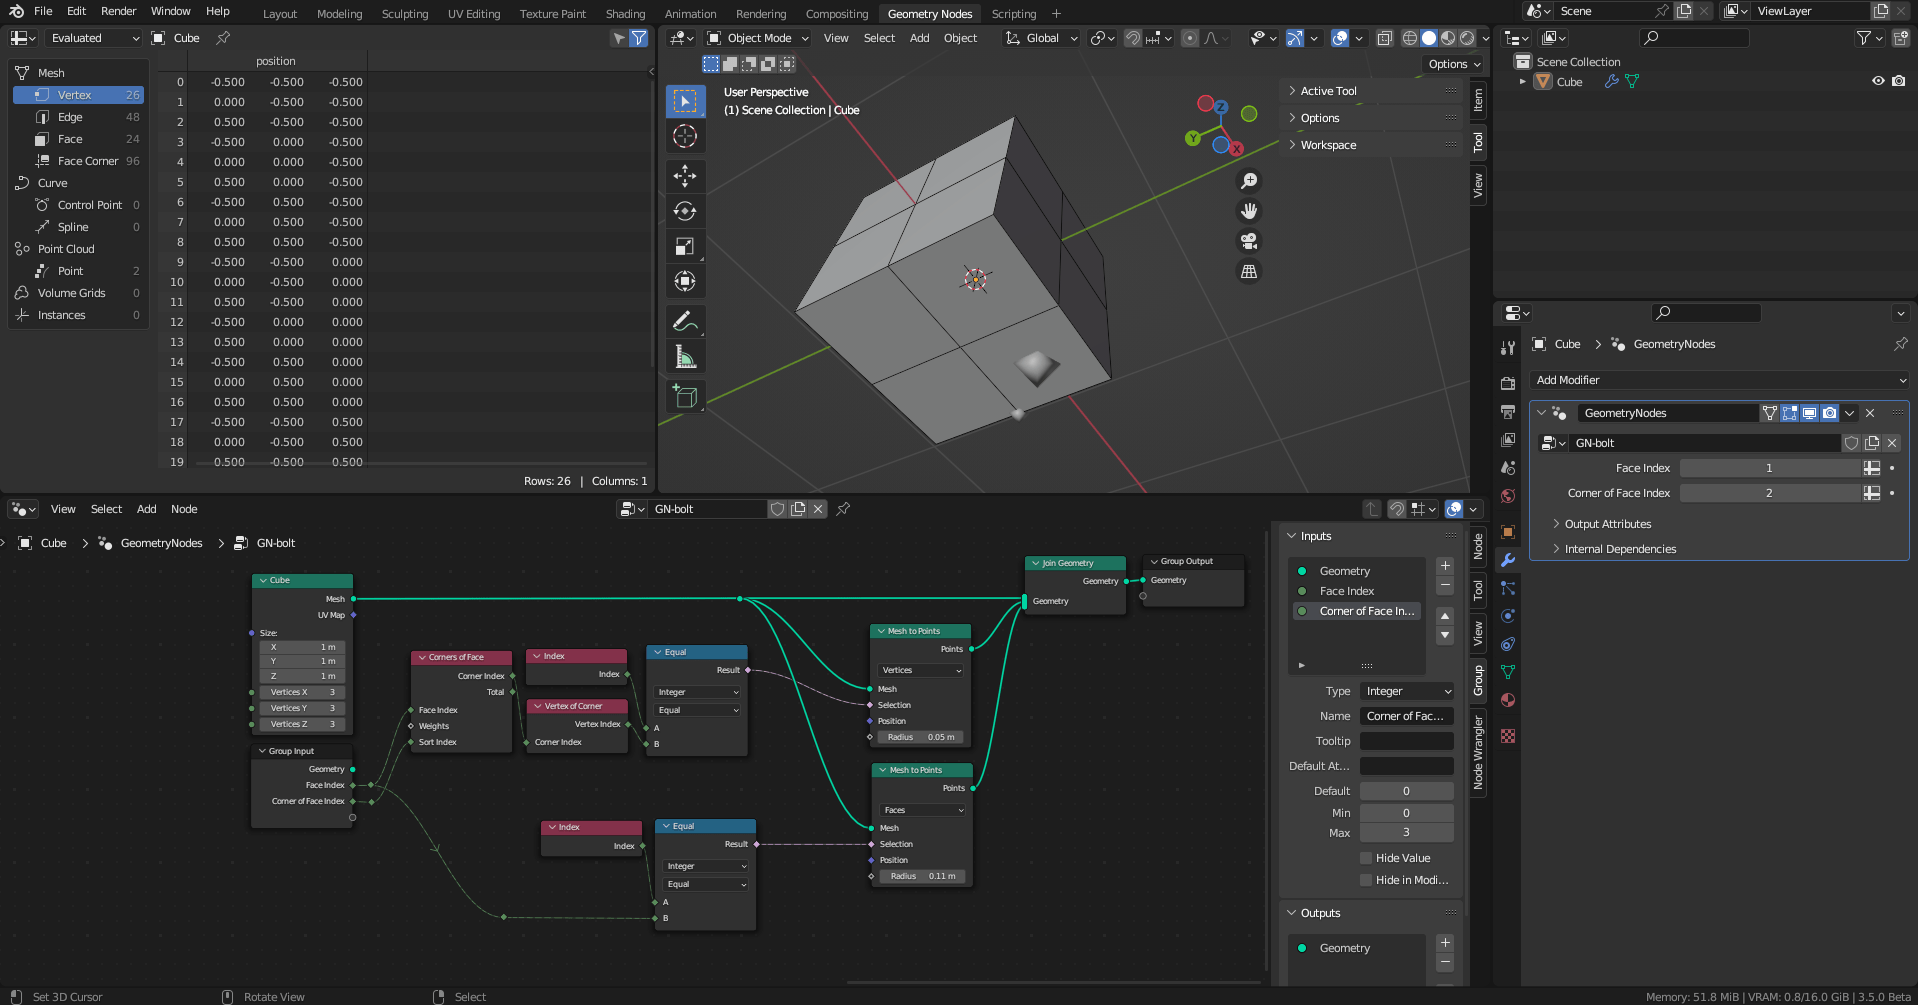Viewport: 1918px width, 1005px height.
Task: Click the Add Modifier button
Action: tap(1718, 380)
